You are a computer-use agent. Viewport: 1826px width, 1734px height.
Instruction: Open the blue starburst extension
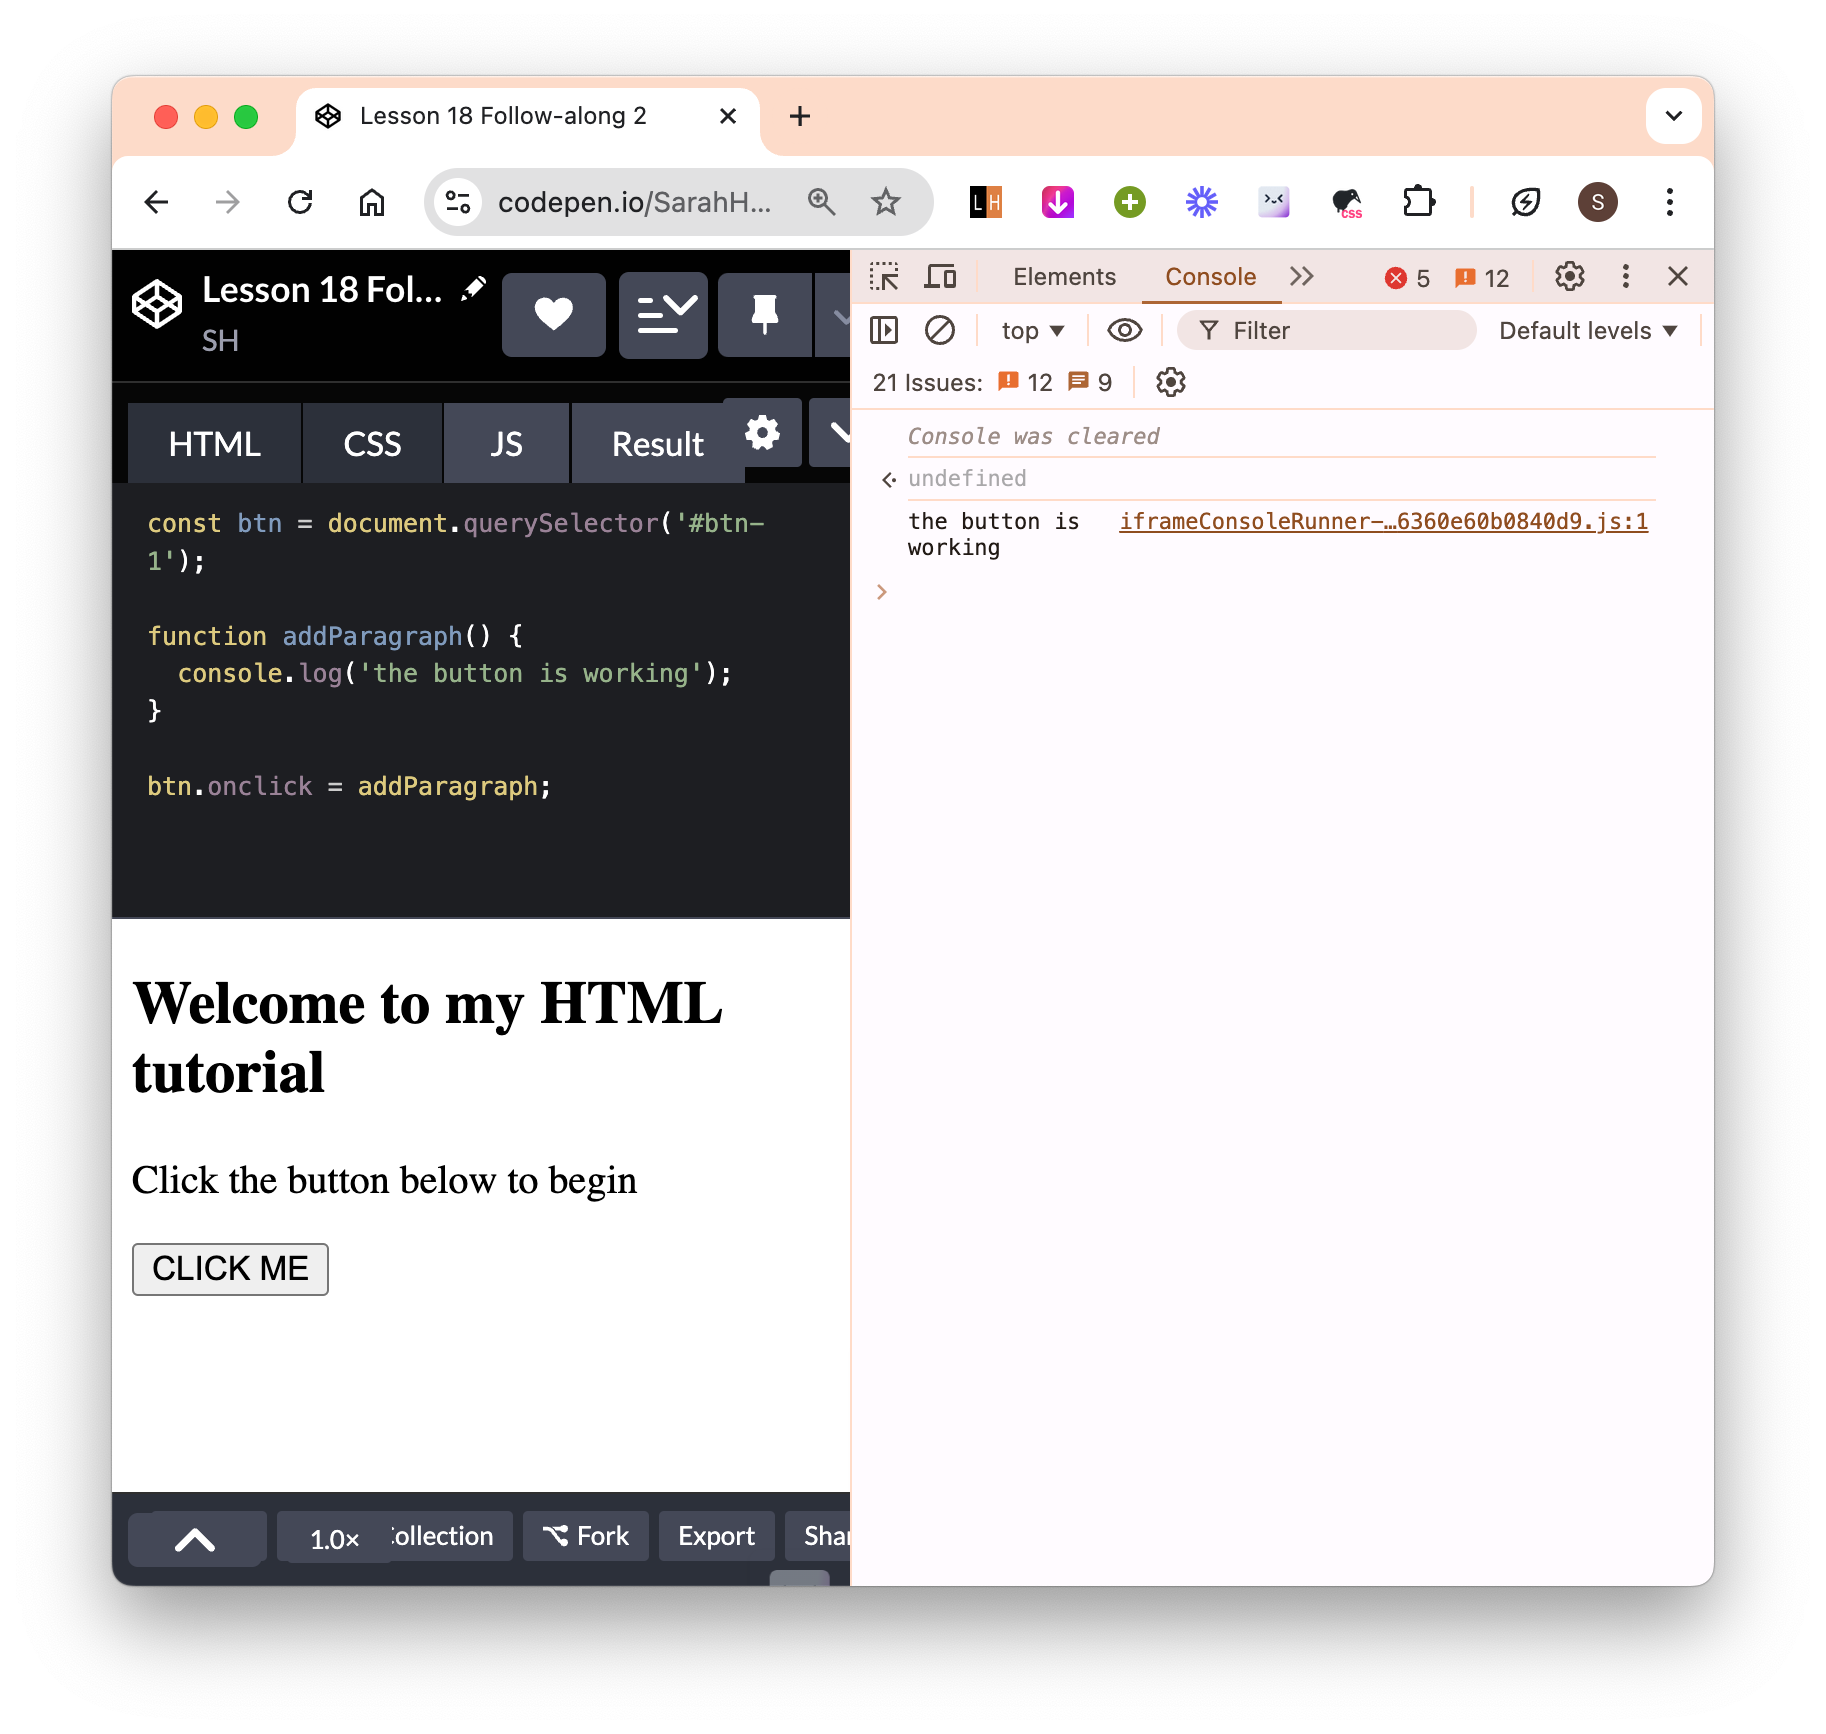(1202, 203)
